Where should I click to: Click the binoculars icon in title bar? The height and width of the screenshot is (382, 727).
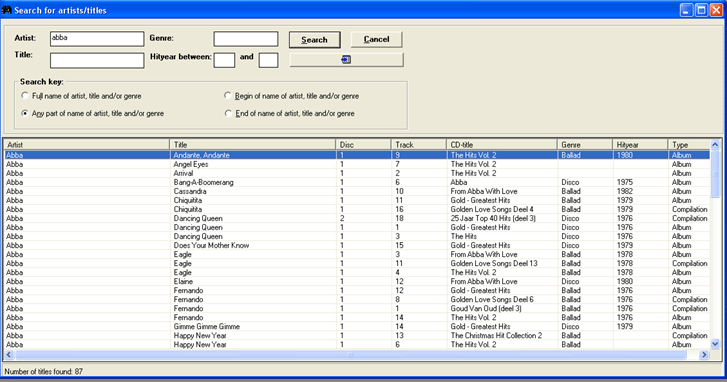6,10
